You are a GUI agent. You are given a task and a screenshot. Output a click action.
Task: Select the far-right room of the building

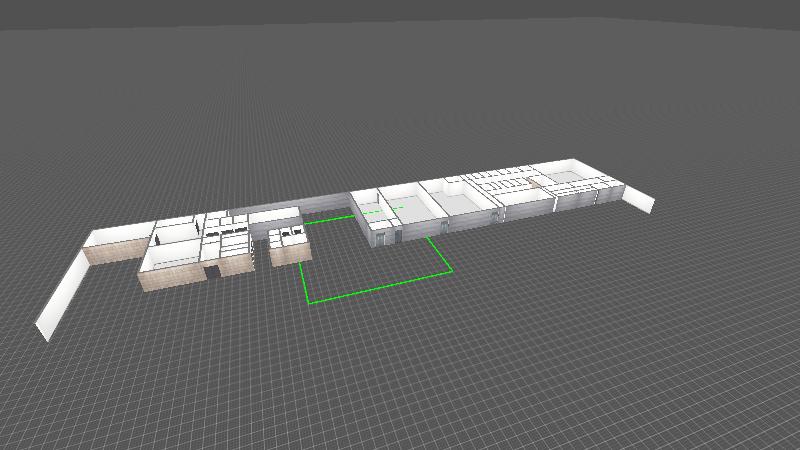click(575, 184)
